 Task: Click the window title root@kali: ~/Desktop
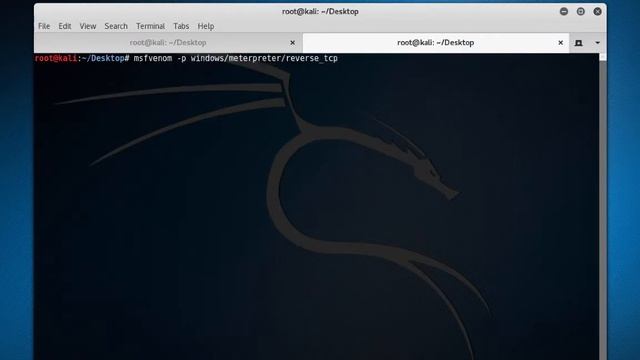pos(320,11)
